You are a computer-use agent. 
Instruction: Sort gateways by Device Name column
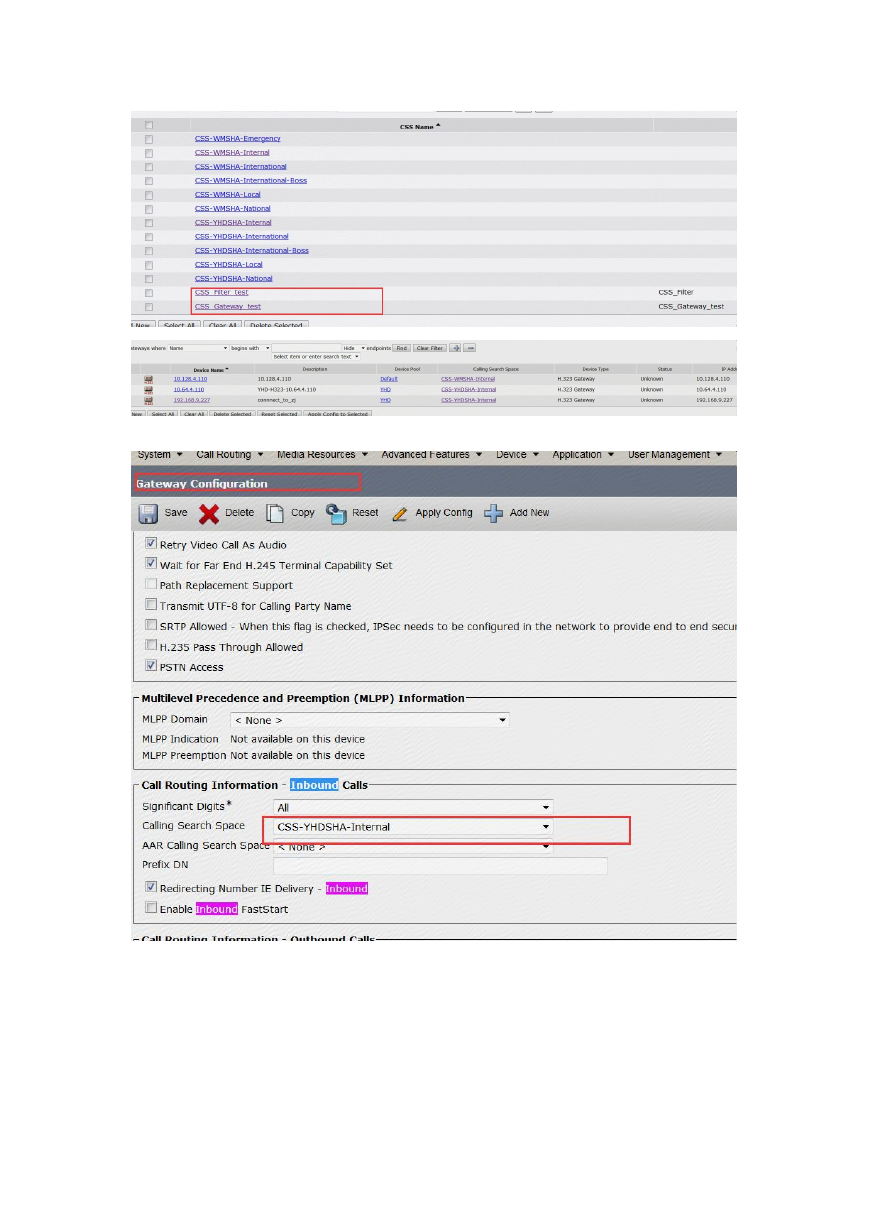[210, 369]
